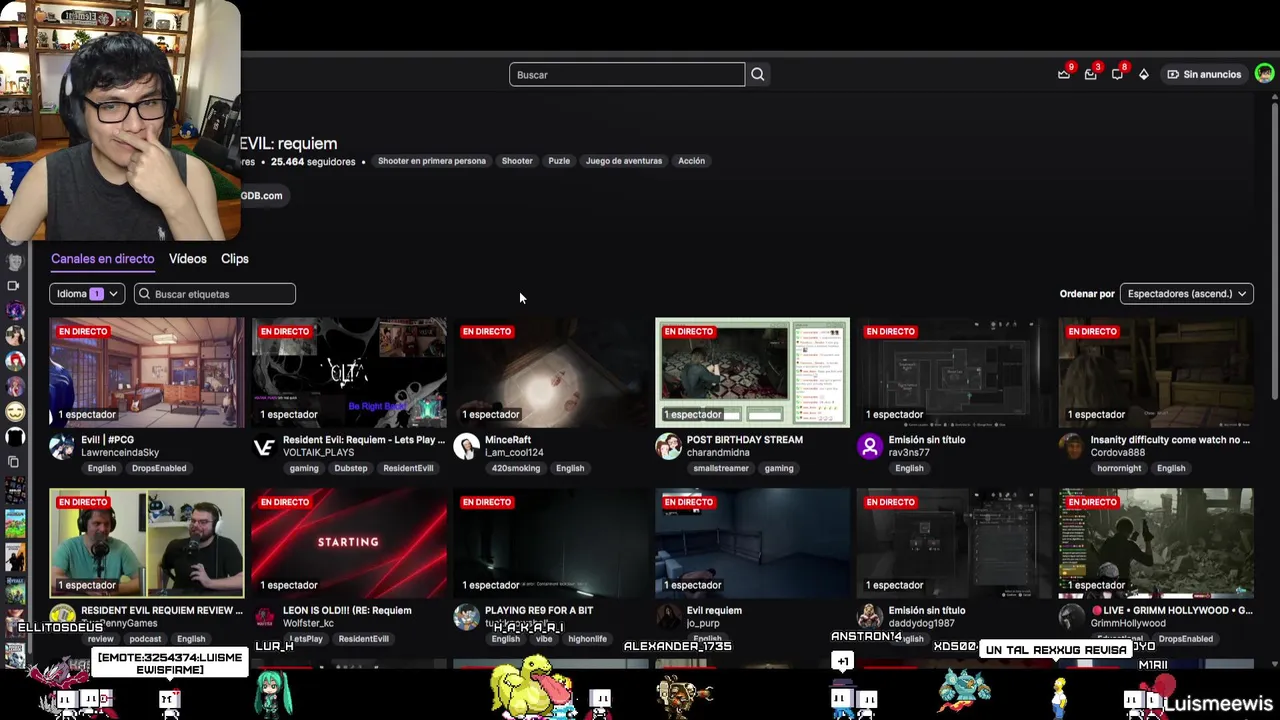The width and height of the screenshot is (1280, 720).
Task: Open the whispers chat icon
Action: pyautogui.click(x=1117, y=74)
